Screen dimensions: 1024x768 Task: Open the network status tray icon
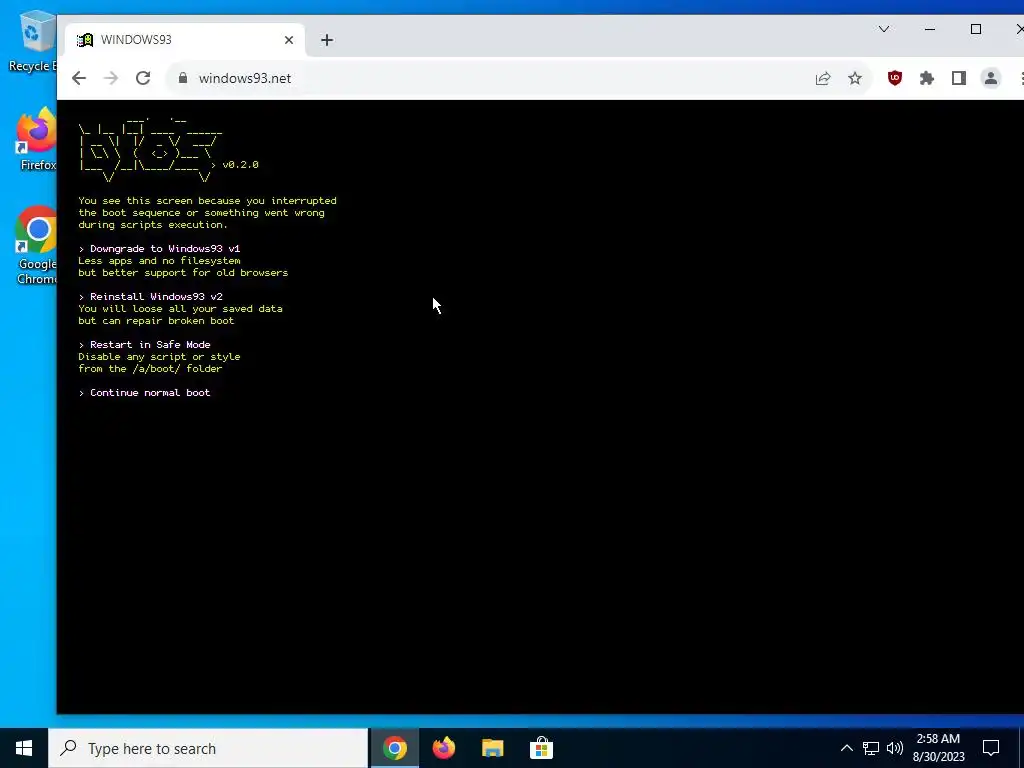871,748
